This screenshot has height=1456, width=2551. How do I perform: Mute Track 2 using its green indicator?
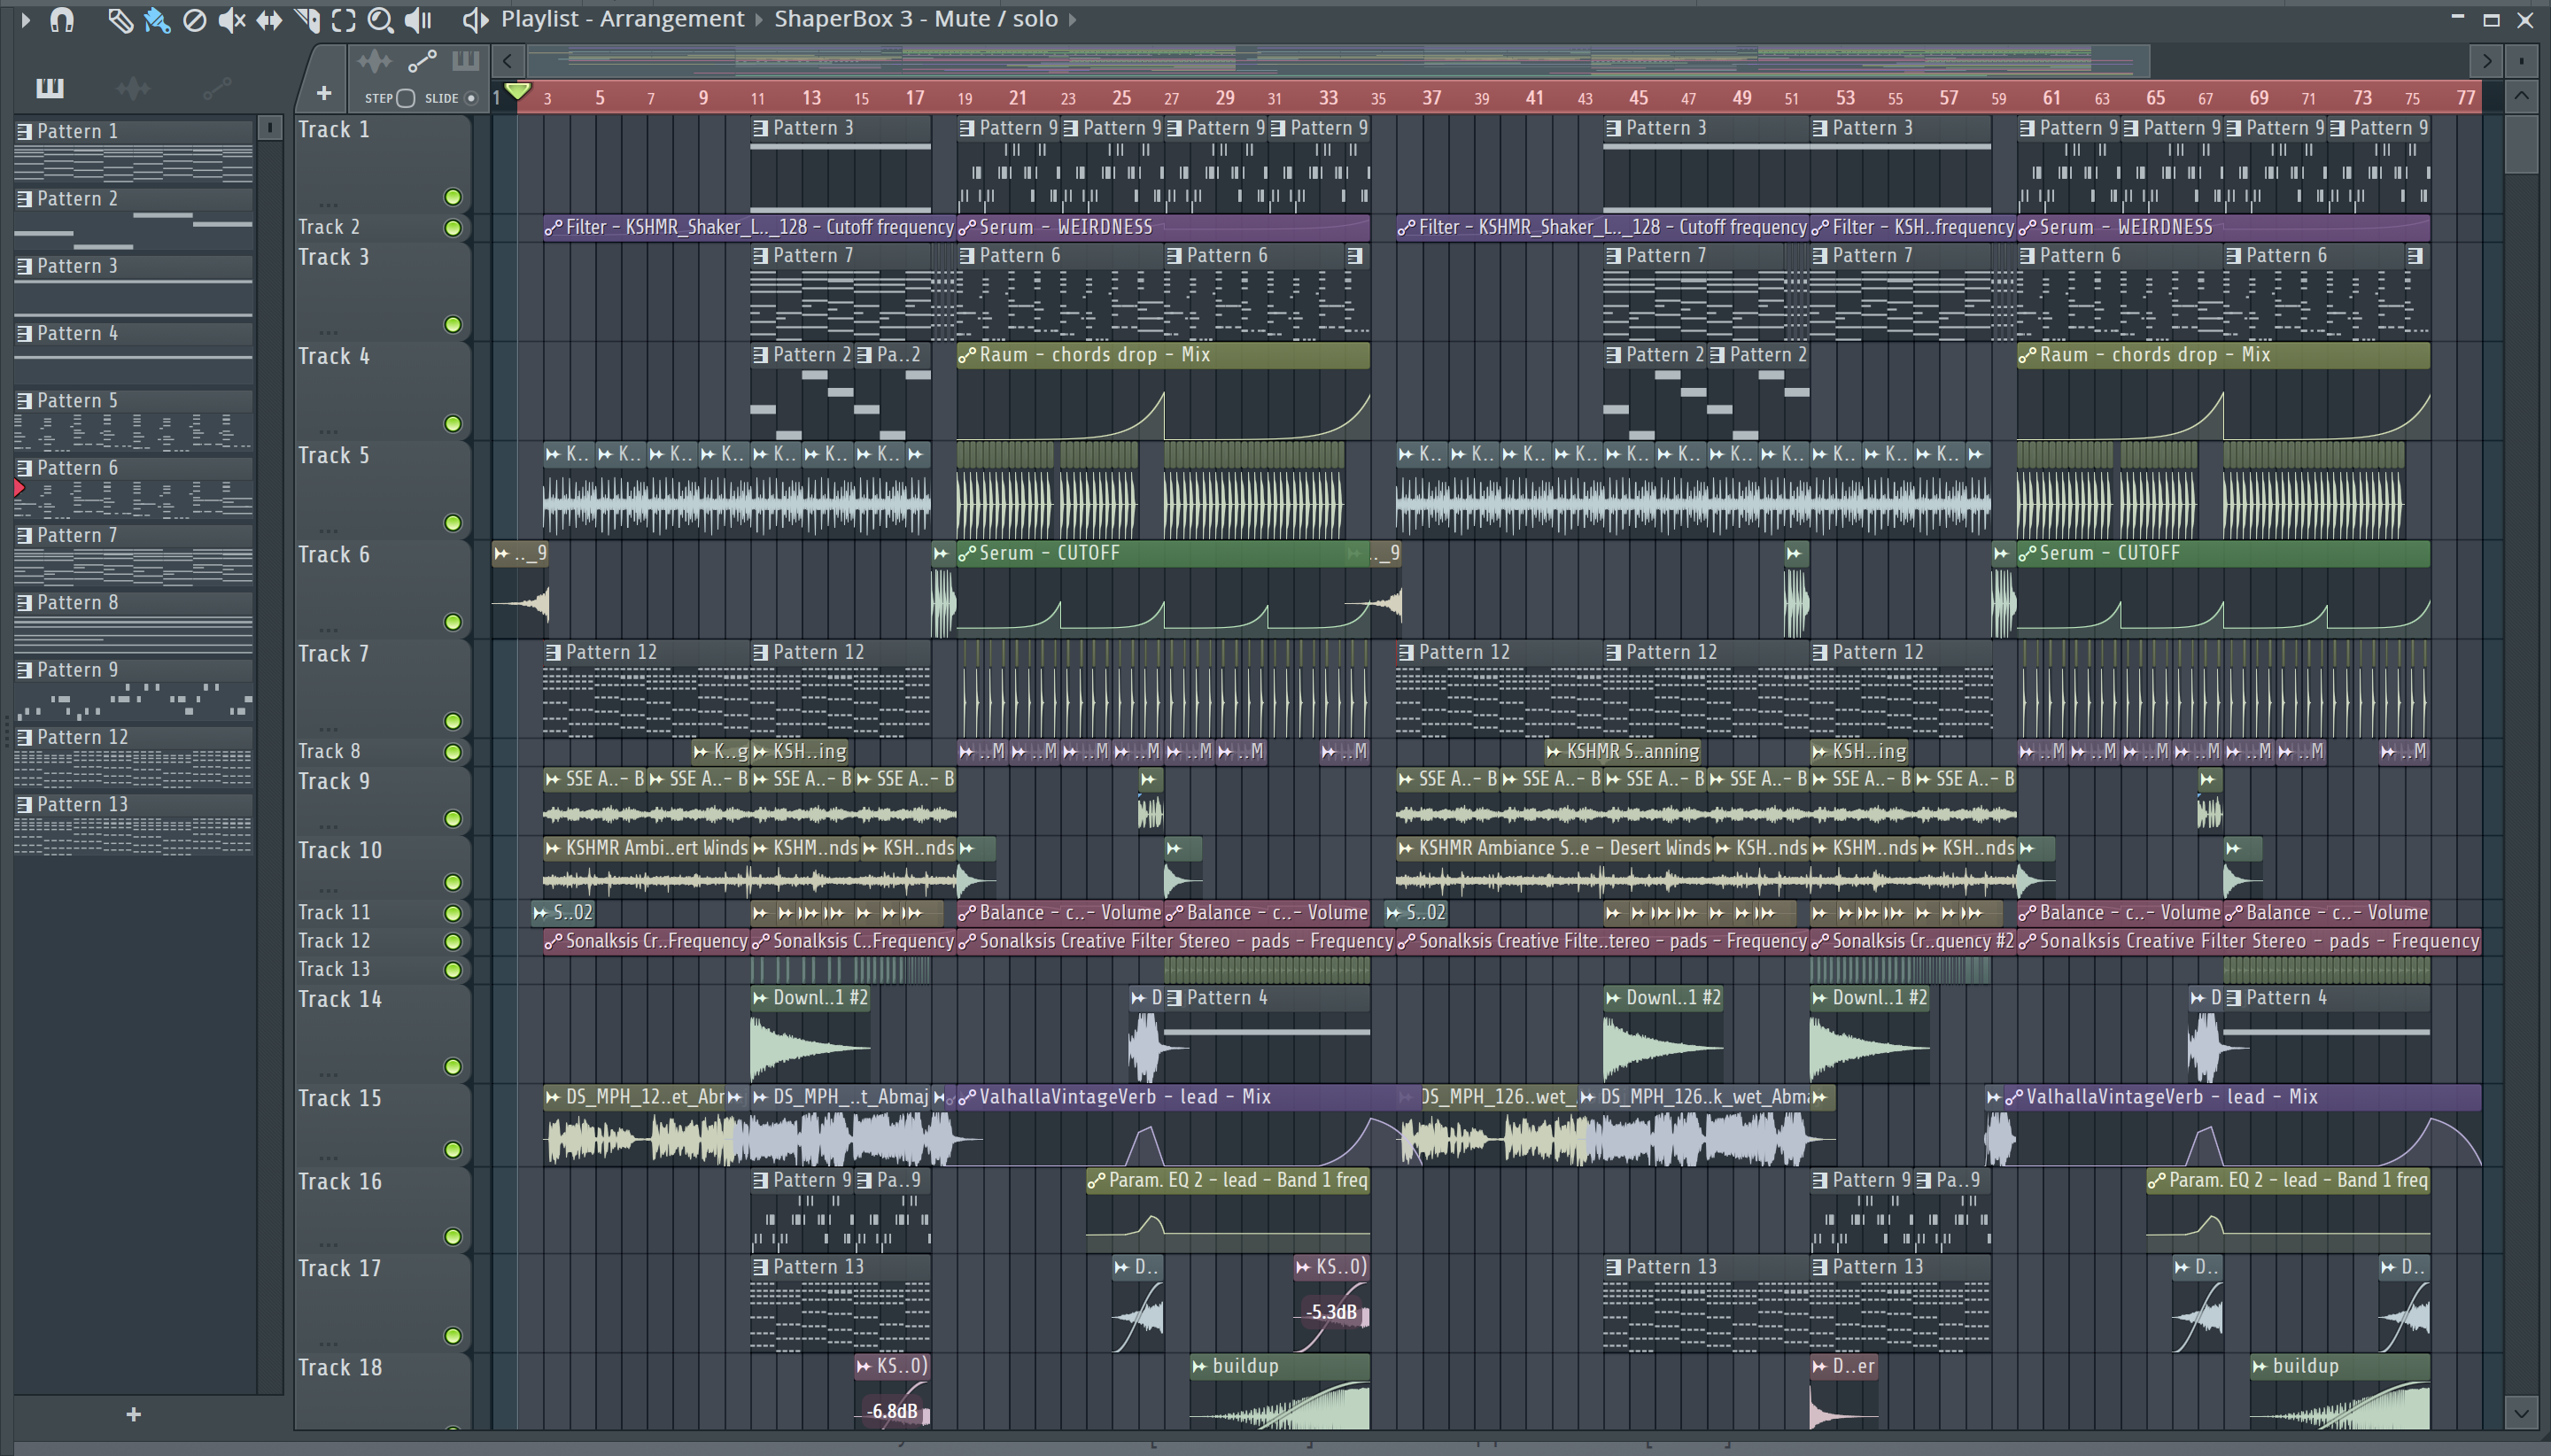[453, 228]
